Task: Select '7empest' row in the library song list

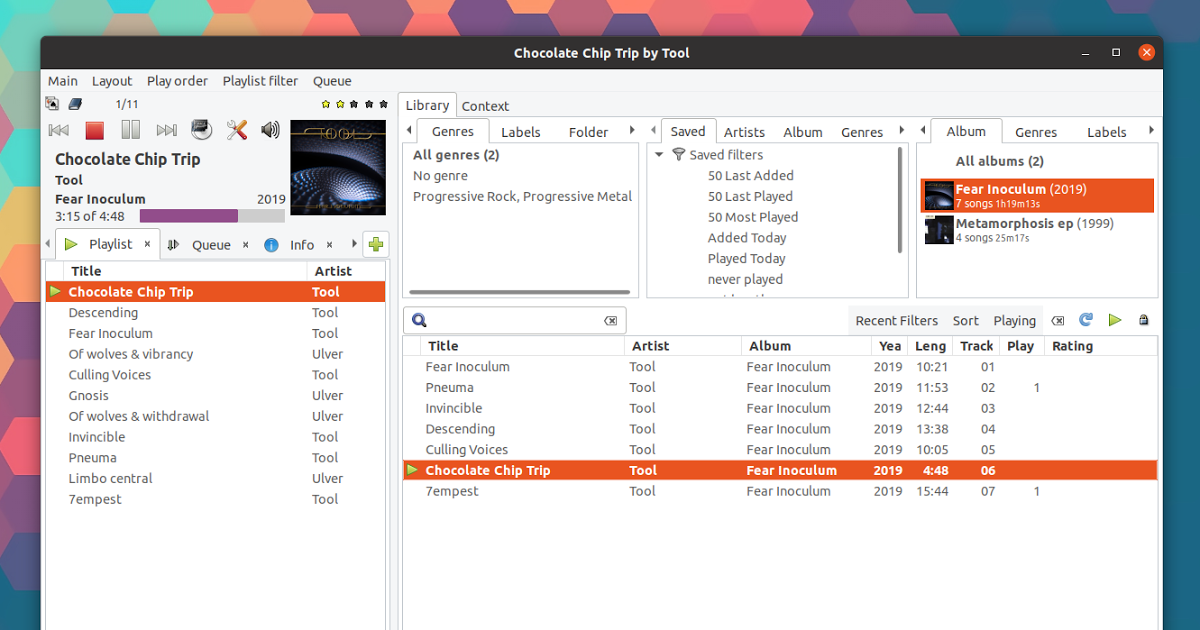Action: (x=780, y=491)
